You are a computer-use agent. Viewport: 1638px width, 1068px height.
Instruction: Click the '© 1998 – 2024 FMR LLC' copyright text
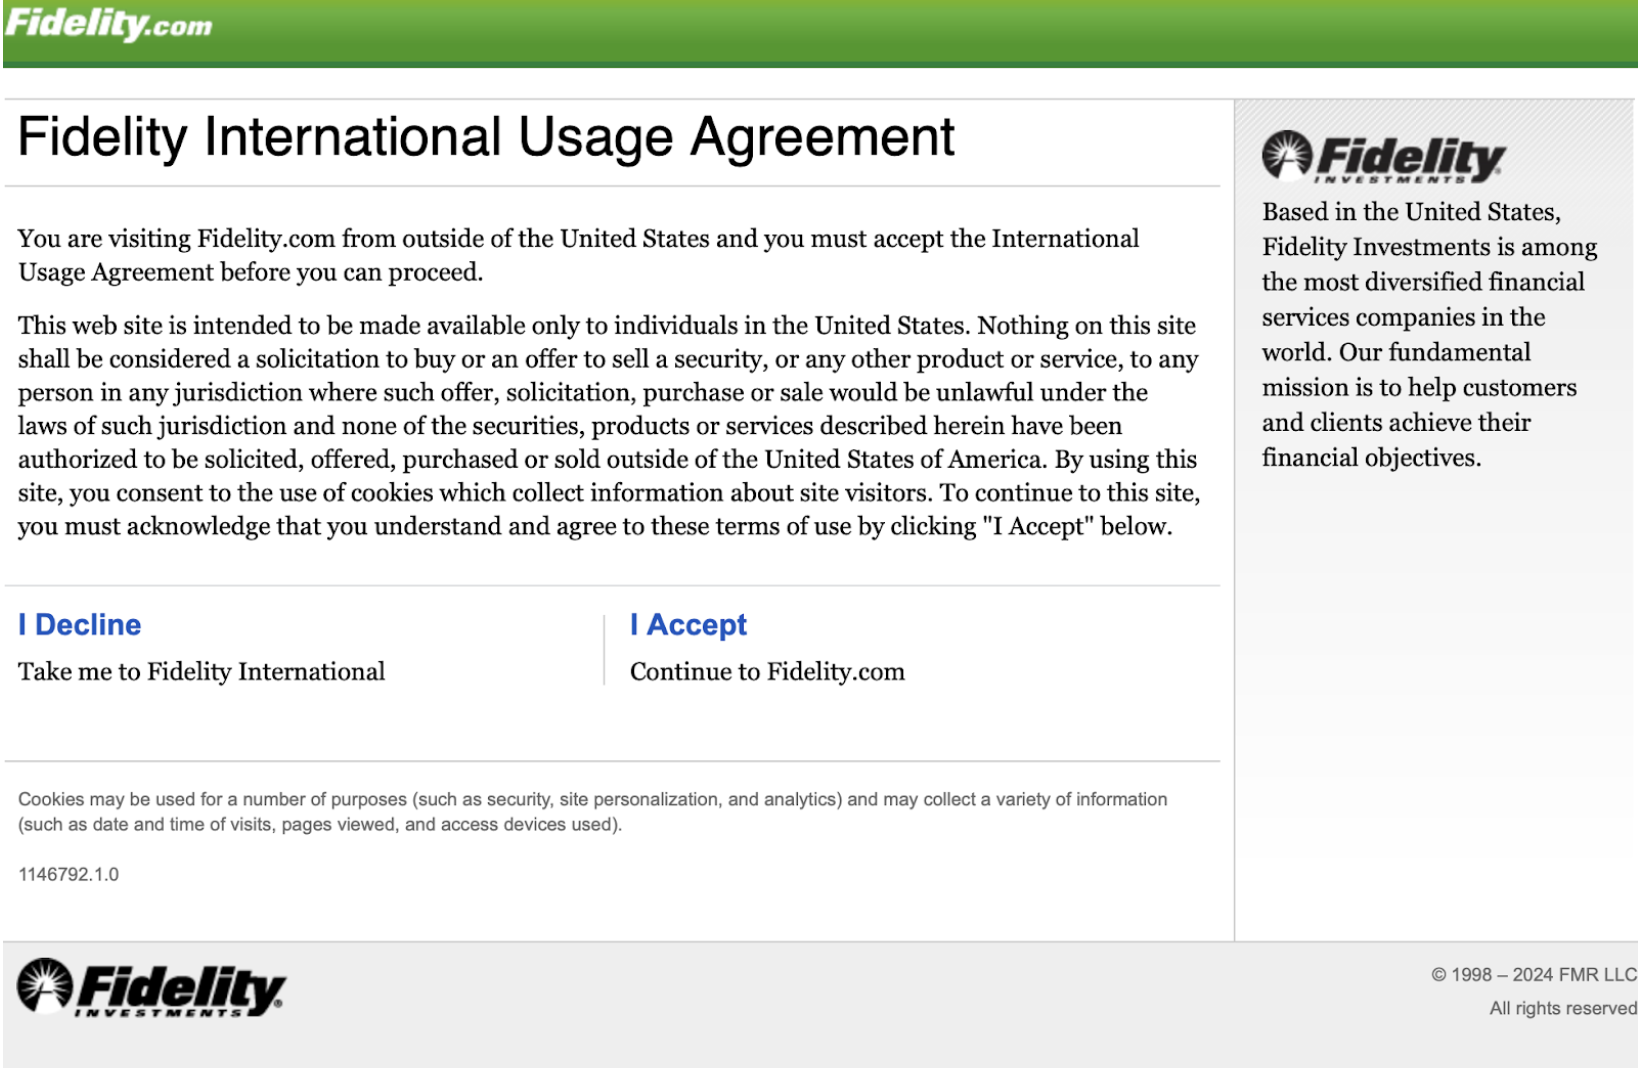pos(1534,974)
